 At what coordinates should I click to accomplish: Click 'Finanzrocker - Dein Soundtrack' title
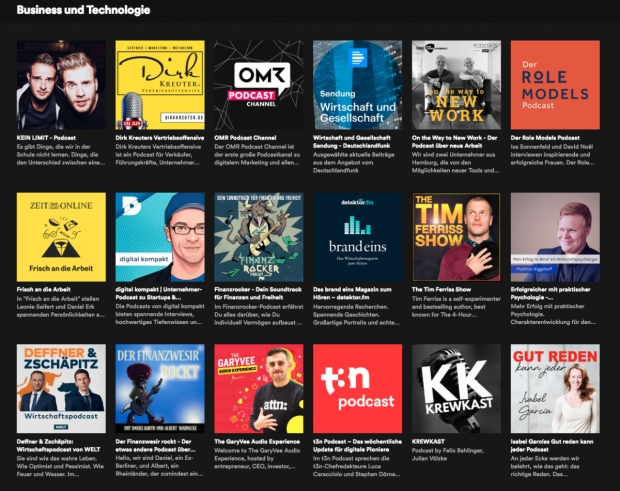pos(258,293)
